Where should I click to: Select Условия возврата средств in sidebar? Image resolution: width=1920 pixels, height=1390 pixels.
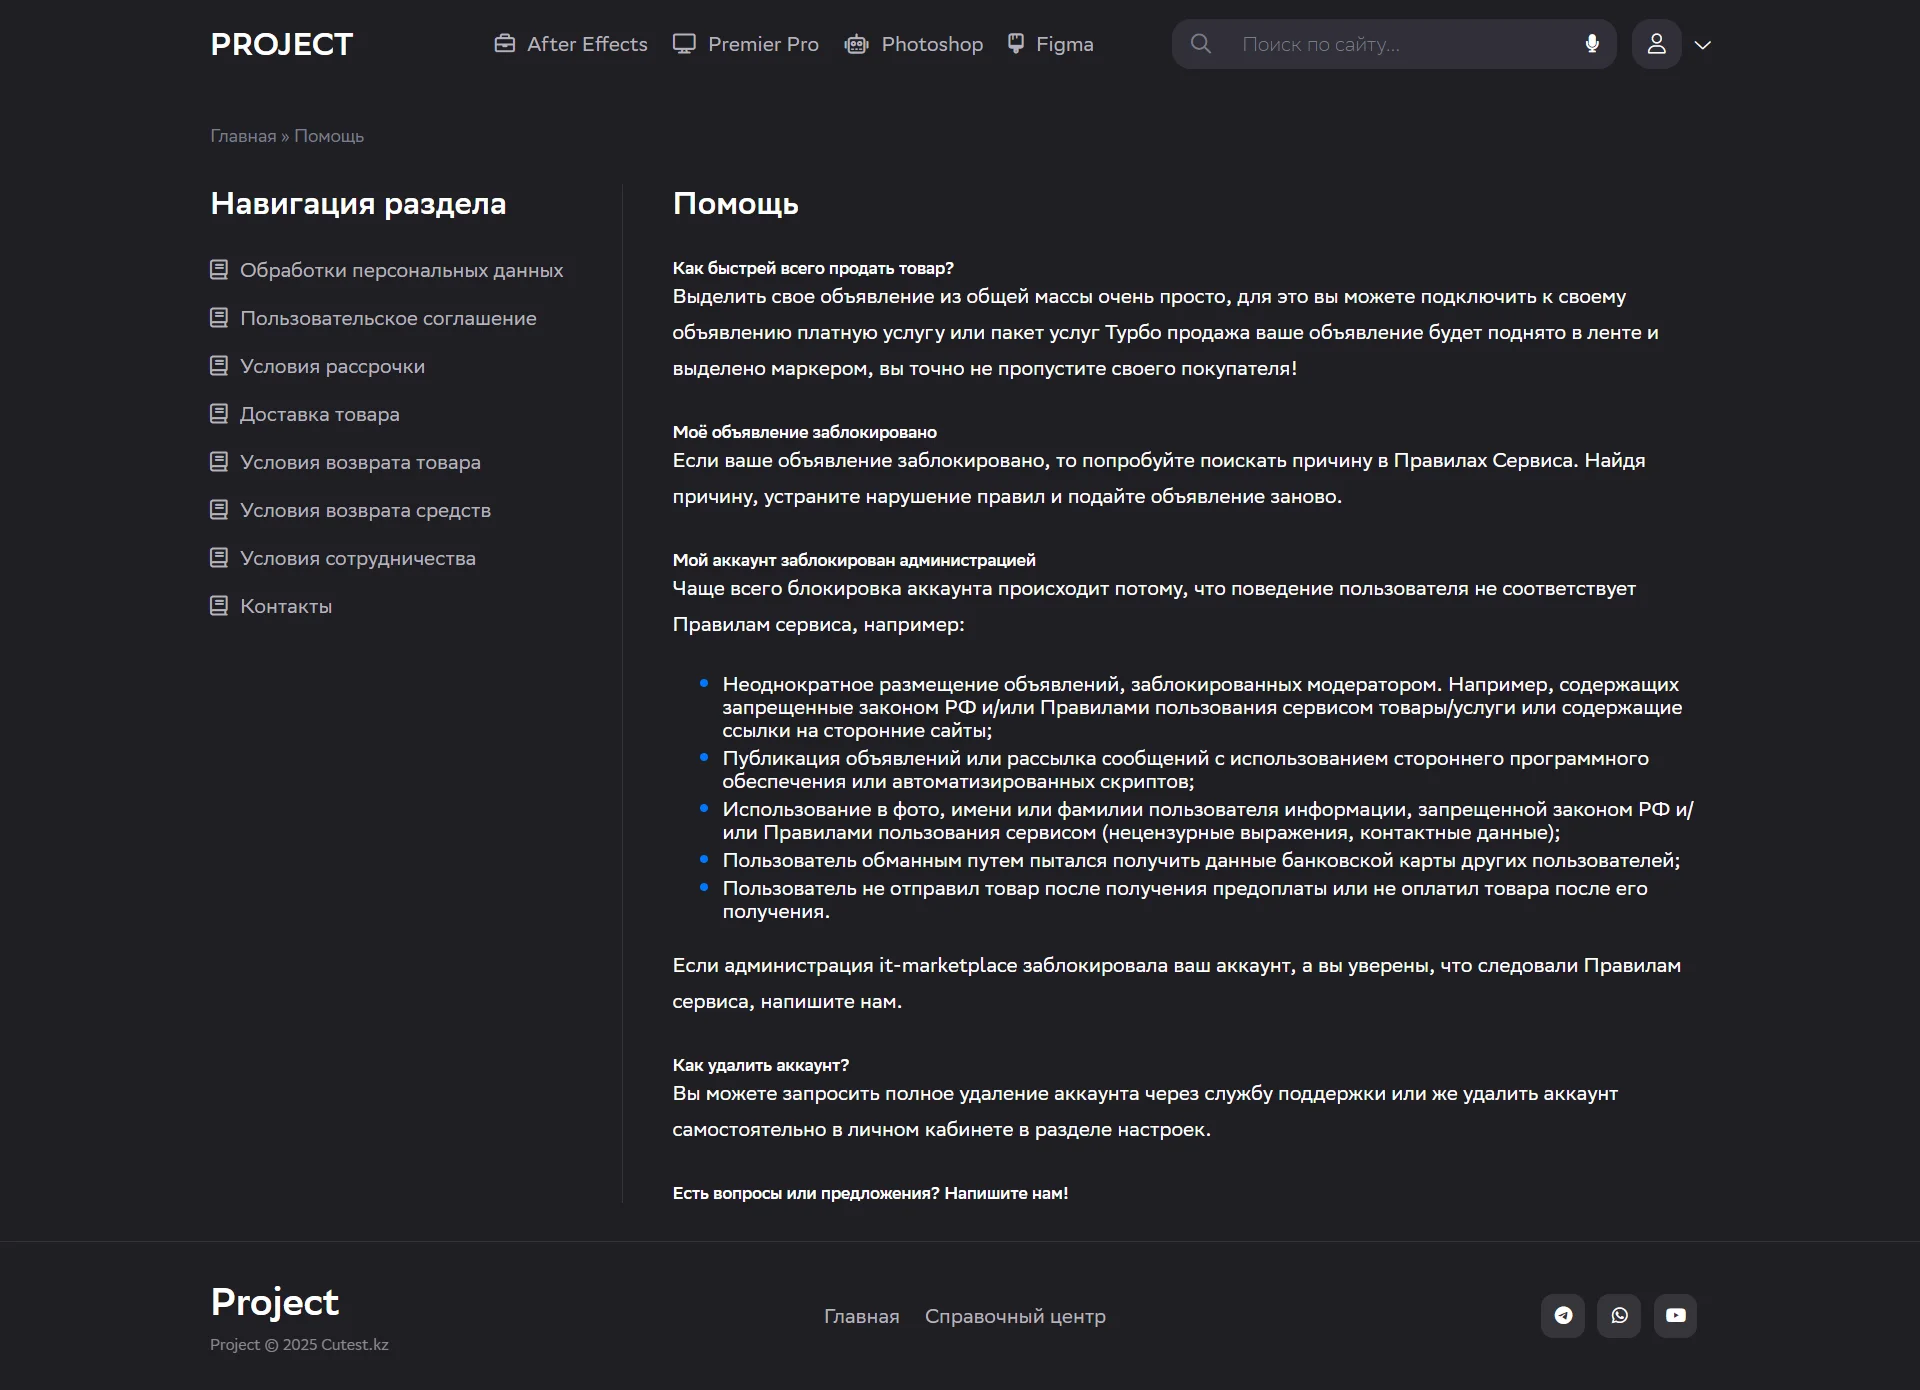[x=365, y=510]
